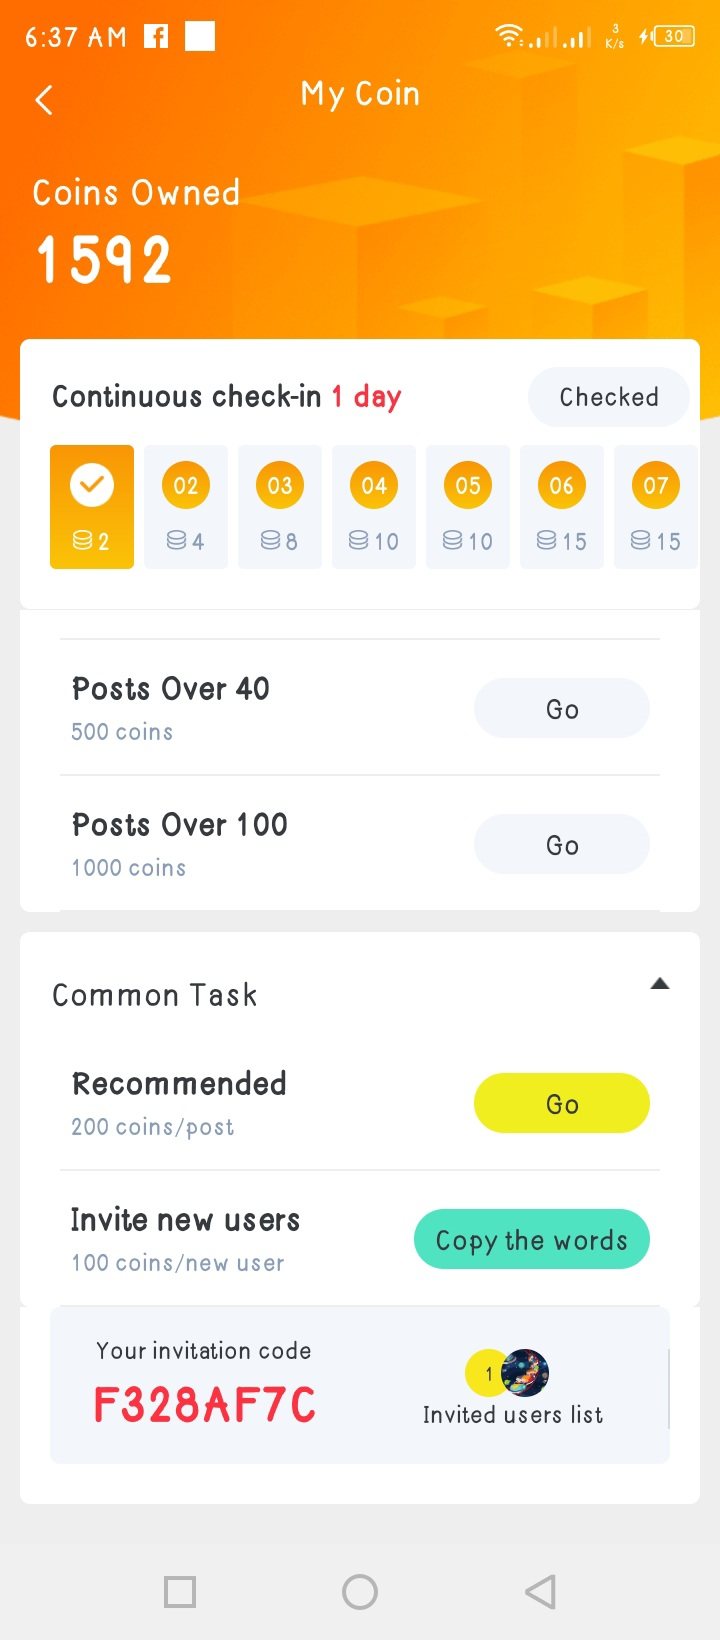720x1640 pixels.
Task: Tap the back arrow on My Coin
Action: pos(44,99)
